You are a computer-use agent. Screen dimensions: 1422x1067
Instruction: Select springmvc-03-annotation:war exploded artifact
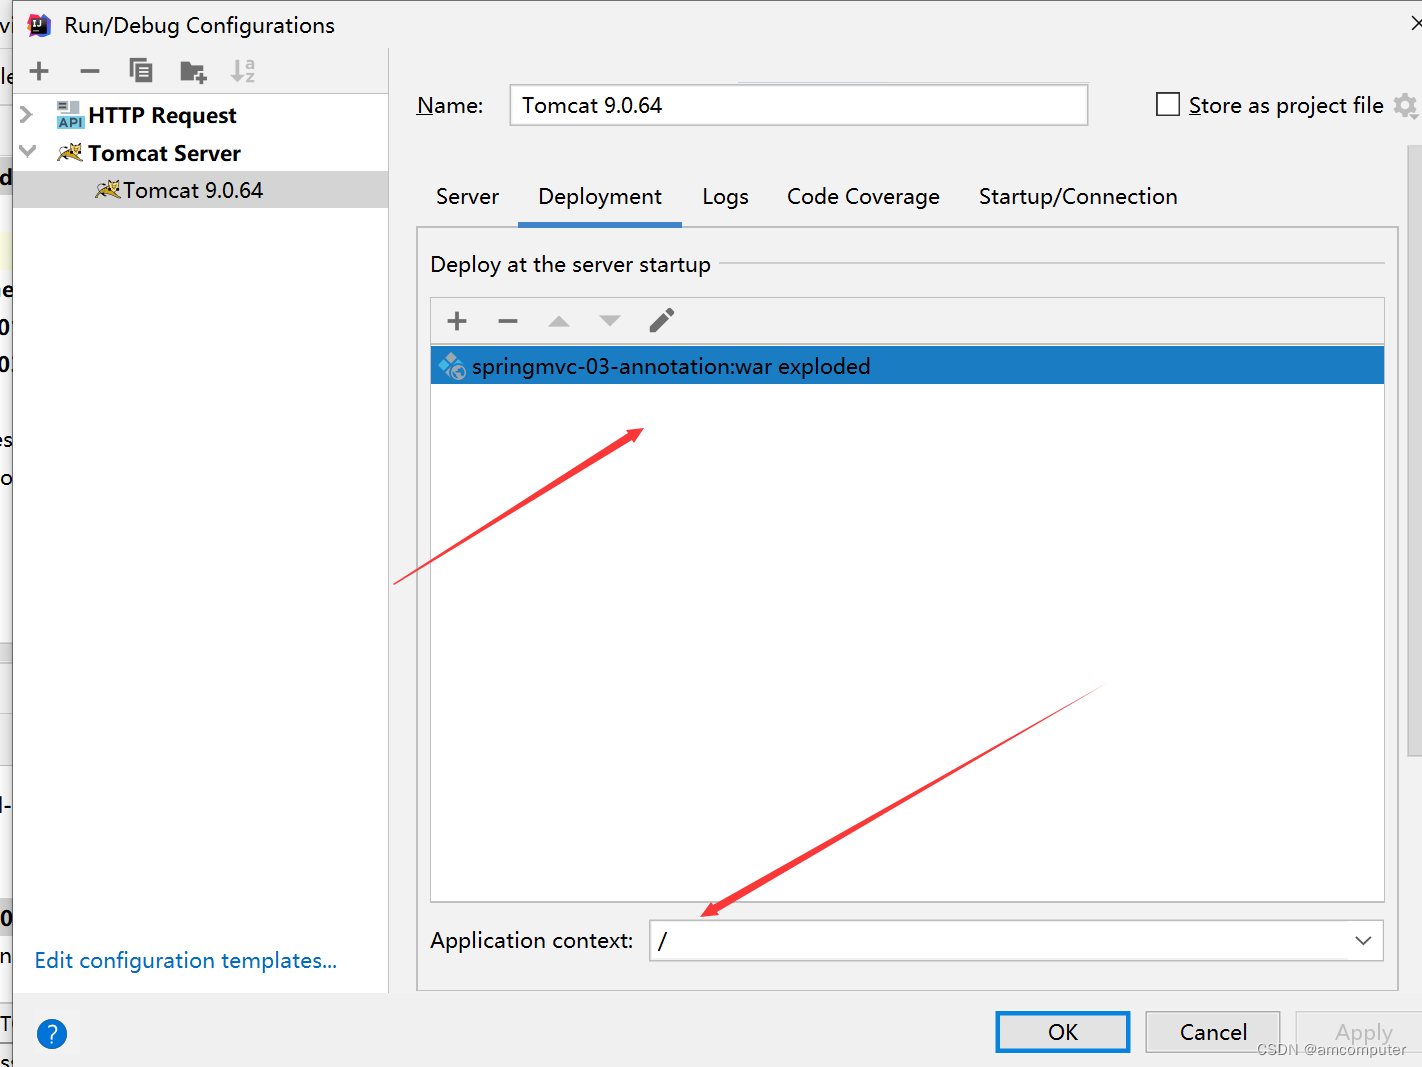907,366
